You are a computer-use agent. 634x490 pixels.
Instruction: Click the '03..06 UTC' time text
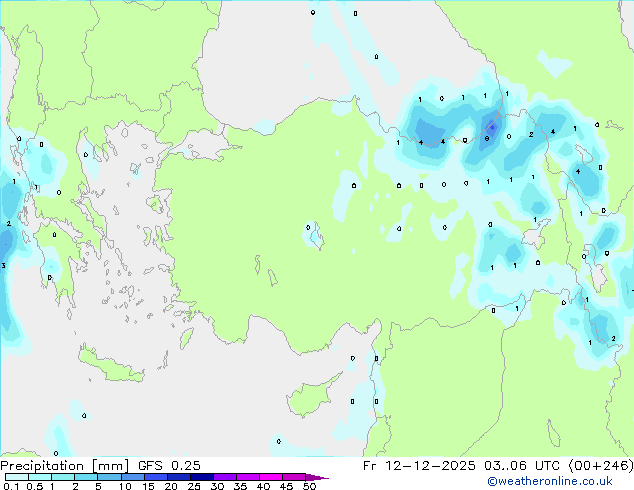click(x=522, y=466)
